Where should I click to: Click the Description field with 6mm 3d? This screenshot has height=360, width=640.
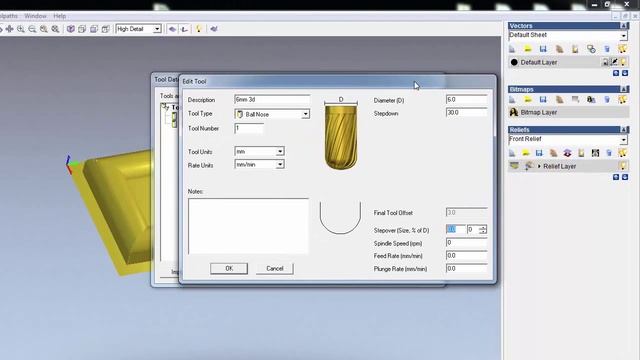click(x=272, y=100)
